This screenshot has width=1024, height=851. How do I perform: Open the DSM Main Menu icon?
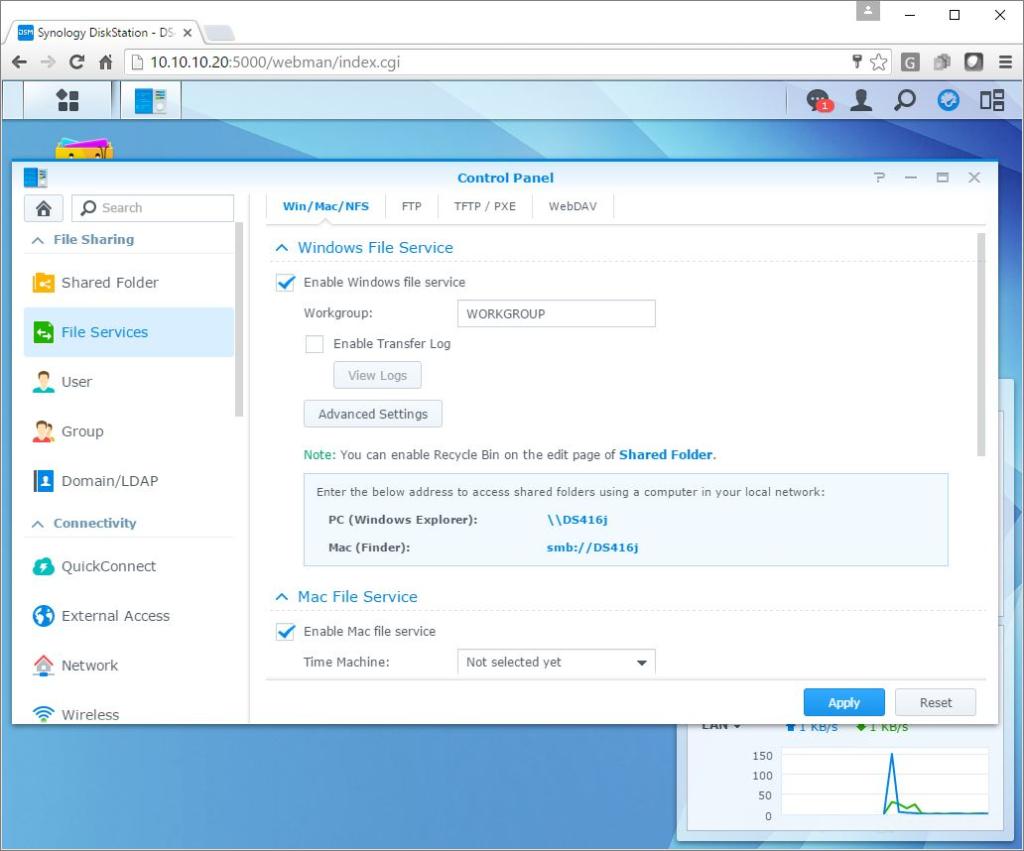point(67,100)
